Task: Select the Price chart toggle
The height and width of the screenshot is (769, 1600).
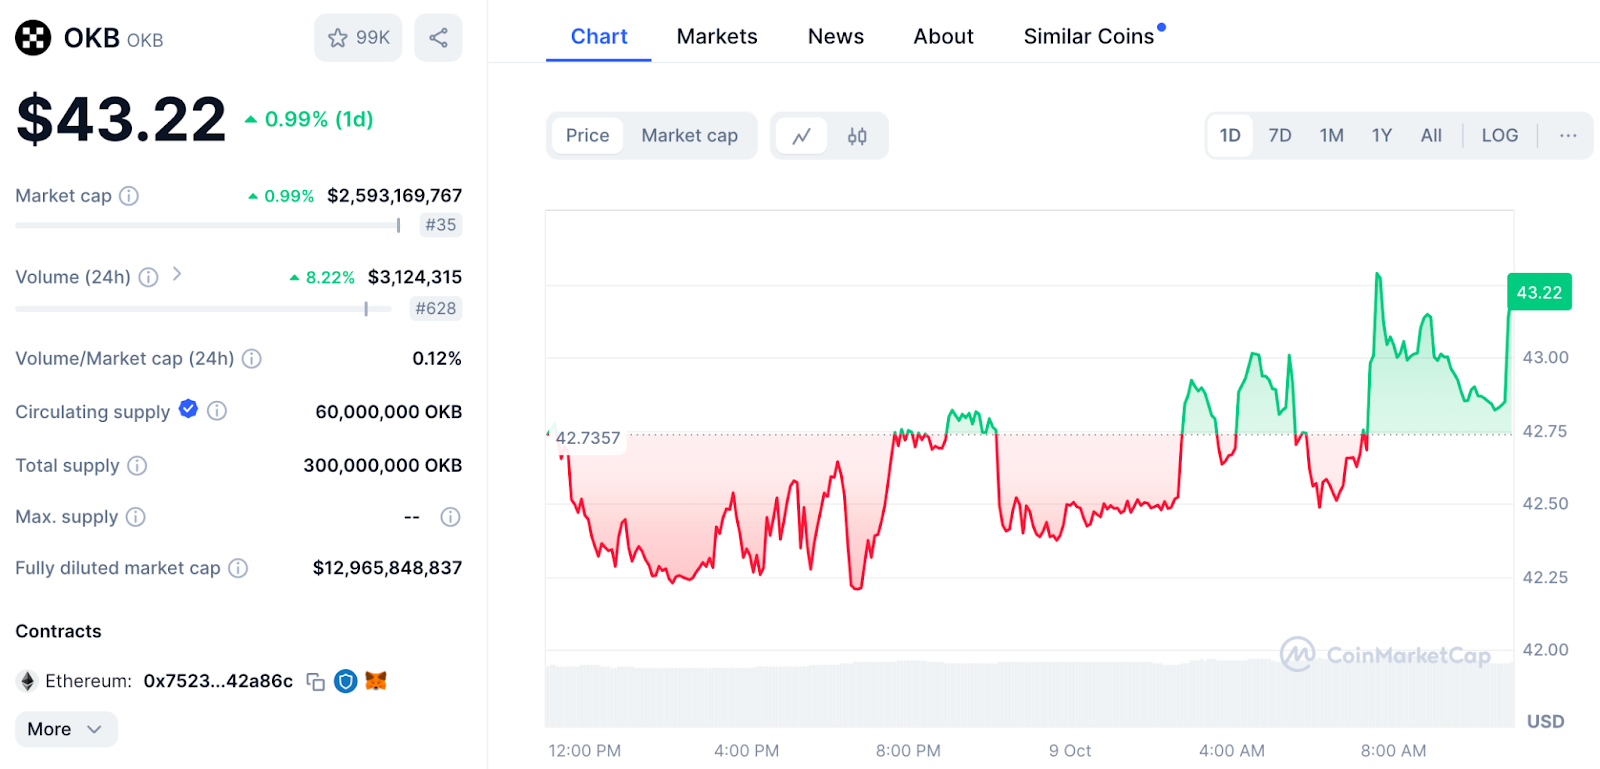Action: tap(587, 136)
